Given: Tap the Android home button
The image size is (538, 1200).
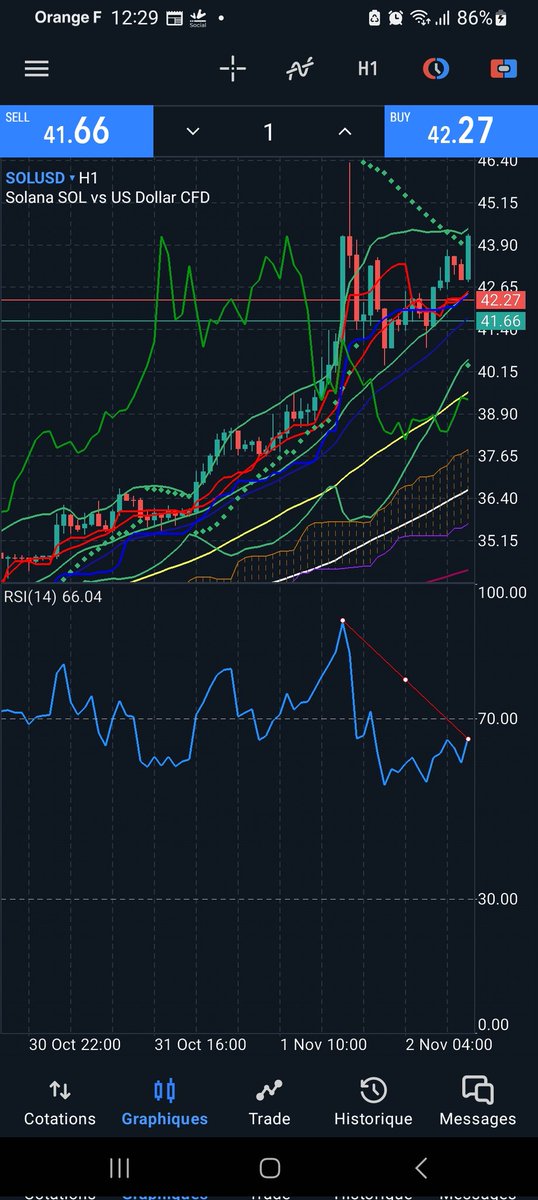Looking at the screenshot, I should pos(269,1167).
